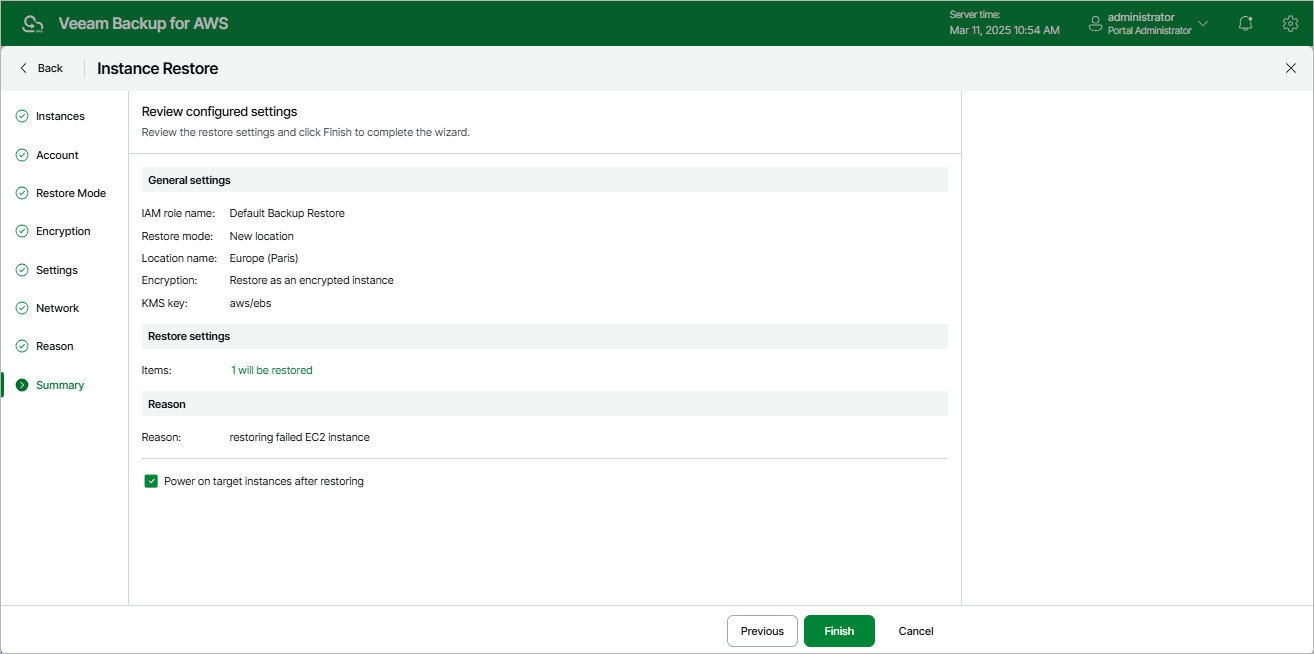The height and width of the screenshot is (654, 1314).
Task: Click the Back chevron arrow
Action: (22, 67)
